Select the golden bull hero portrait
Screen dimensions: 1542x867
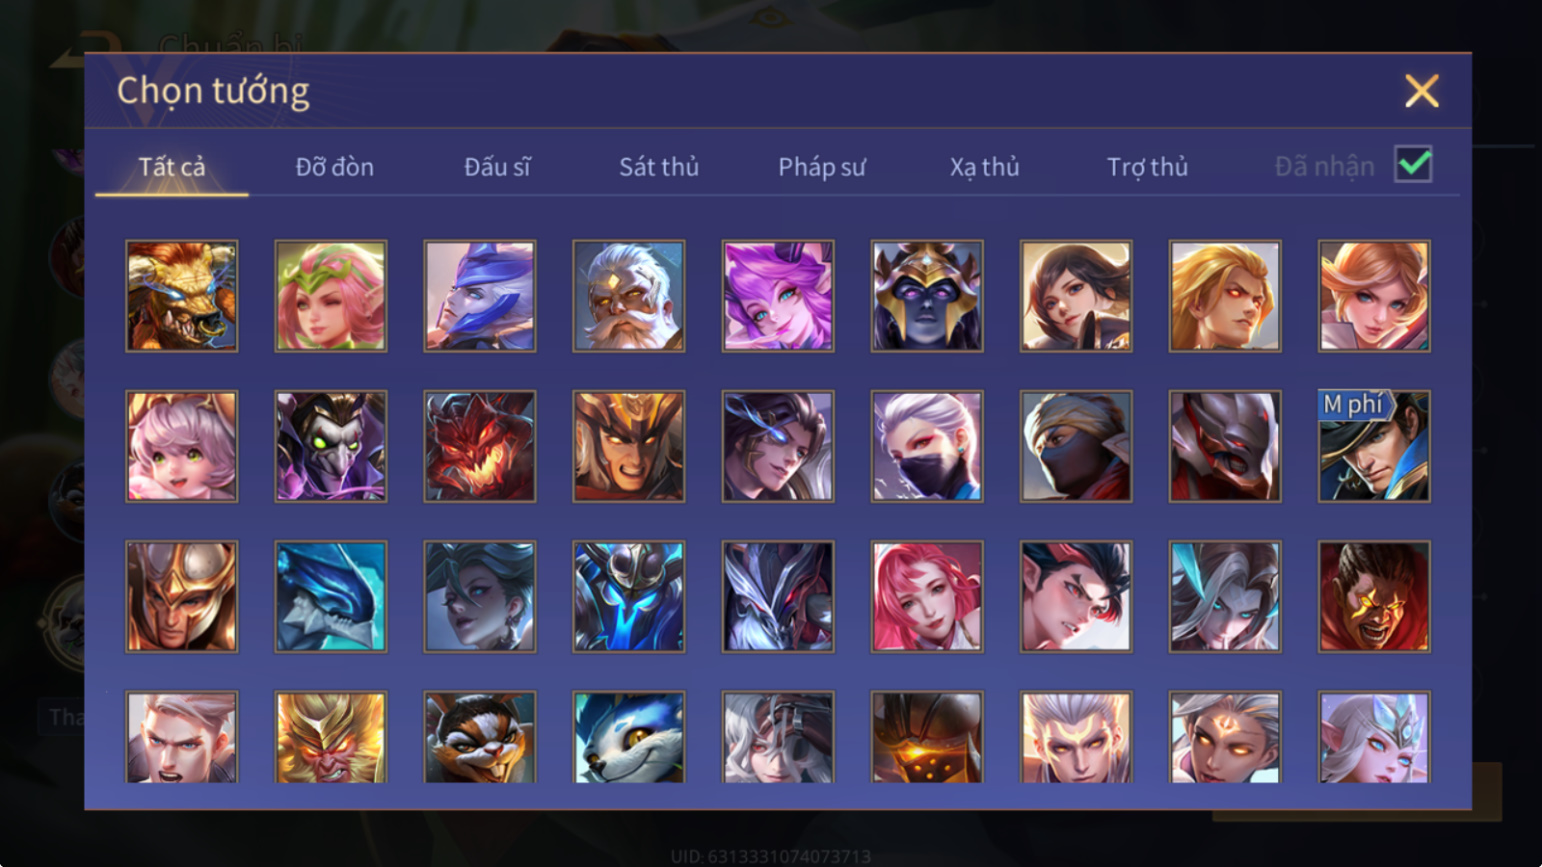(x=182, y=296)
